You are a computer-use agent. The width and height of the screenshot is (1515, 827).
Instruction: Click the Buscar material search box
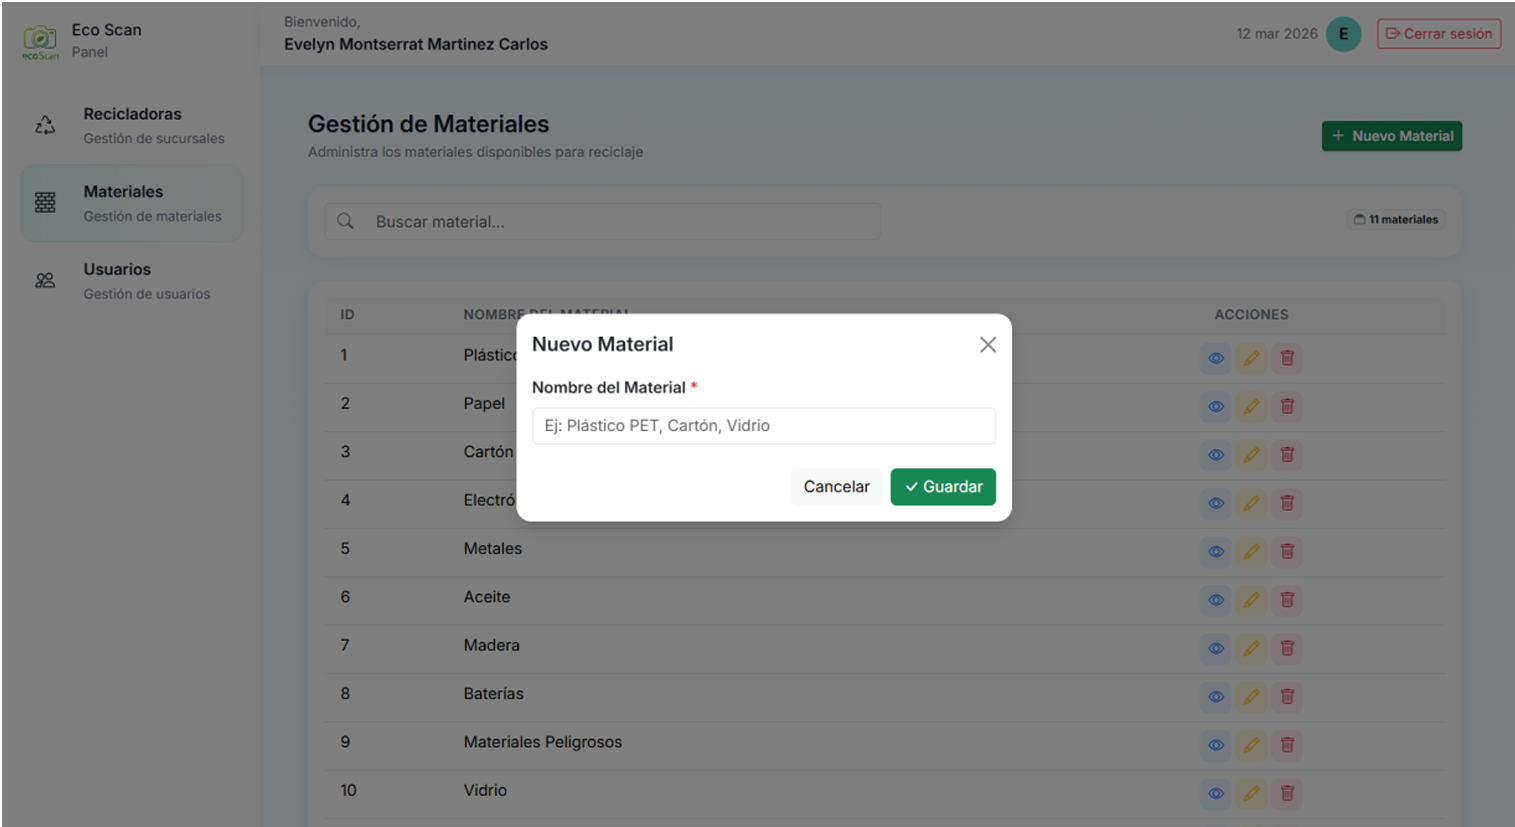point(603,221)
